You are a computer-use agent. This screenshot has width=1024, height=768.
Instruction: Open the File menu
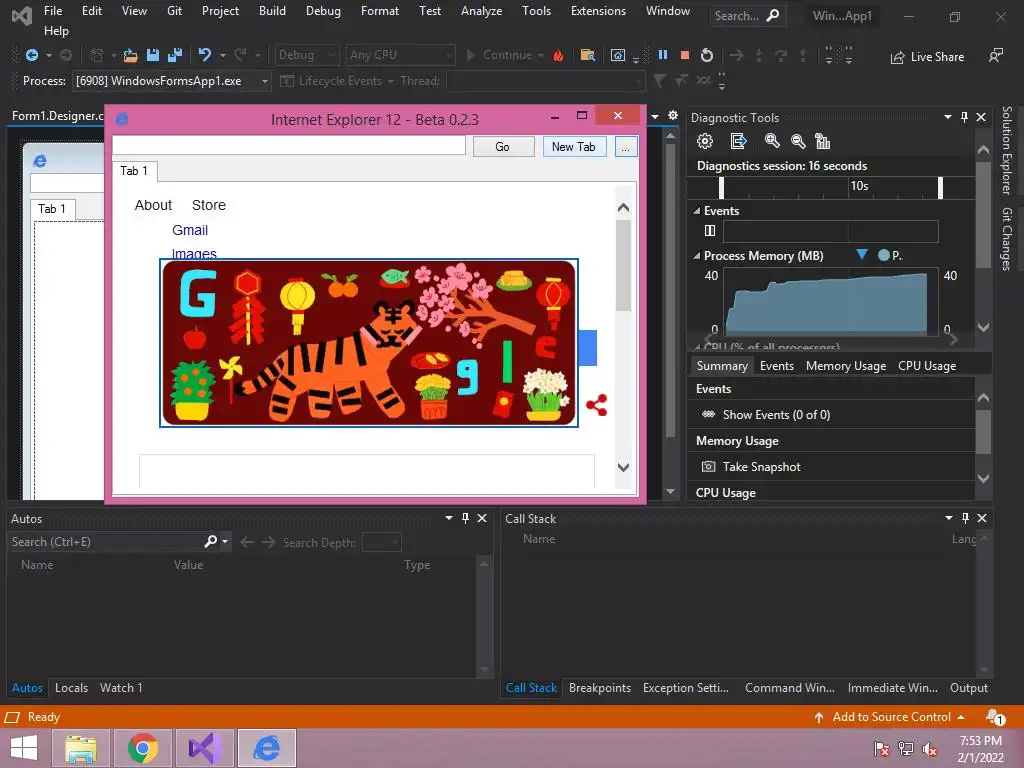pyautogui.click(x=53, y=11)
